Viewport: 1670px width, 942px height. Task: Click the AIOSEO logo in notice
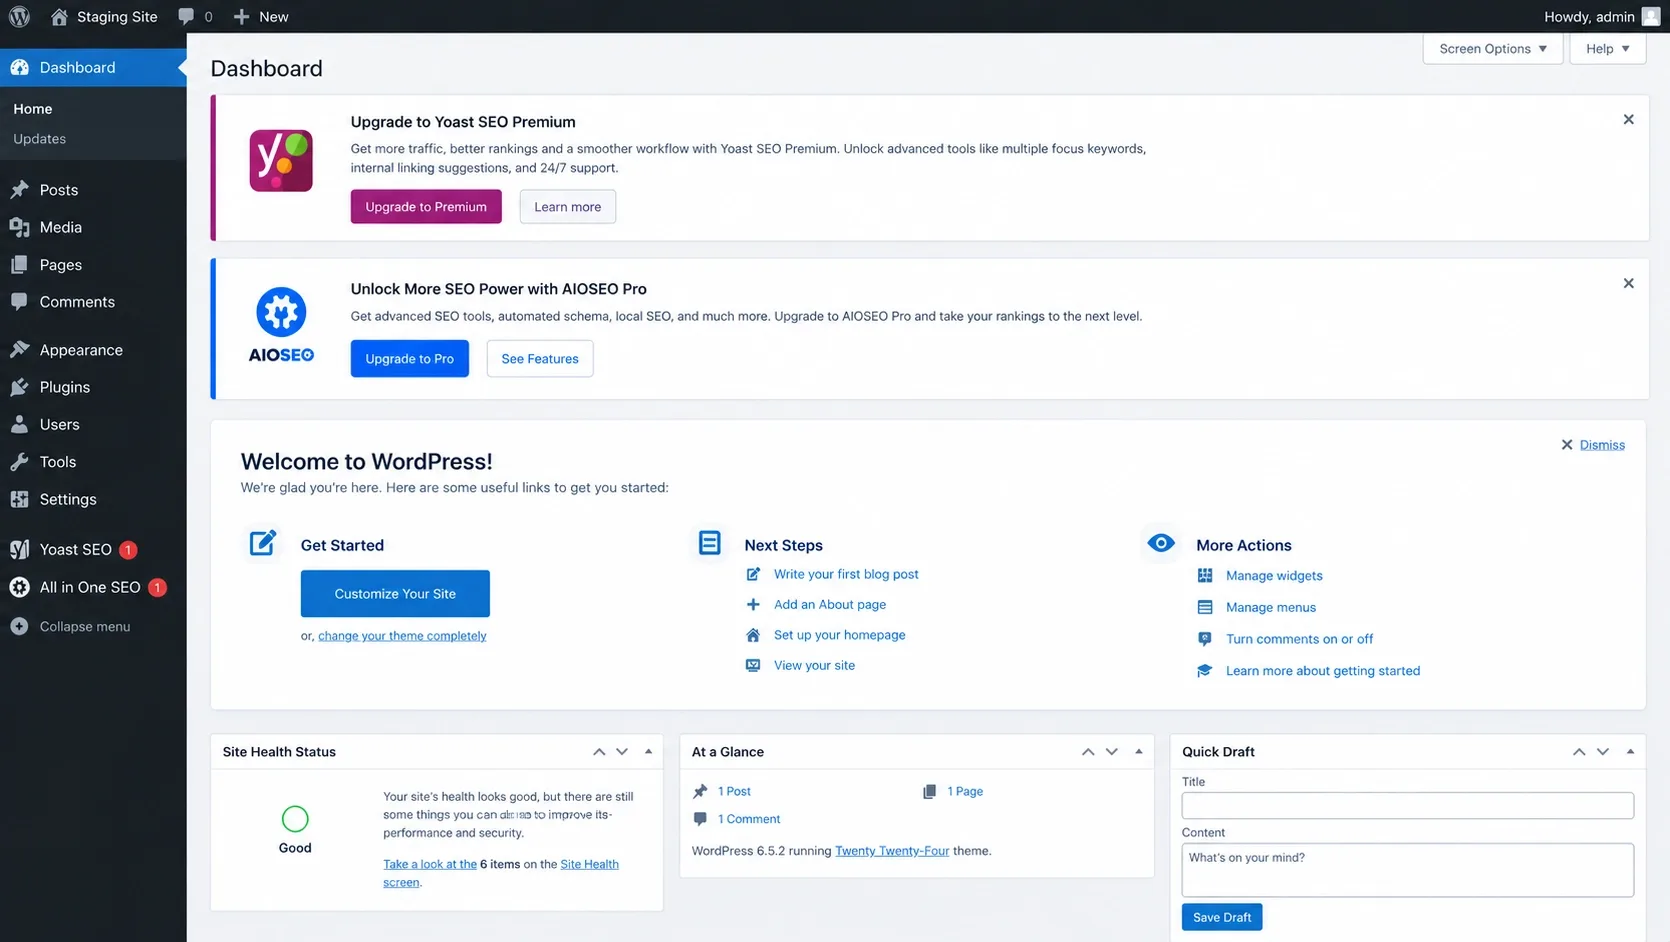pyautogui.click(x=281, y=325)
